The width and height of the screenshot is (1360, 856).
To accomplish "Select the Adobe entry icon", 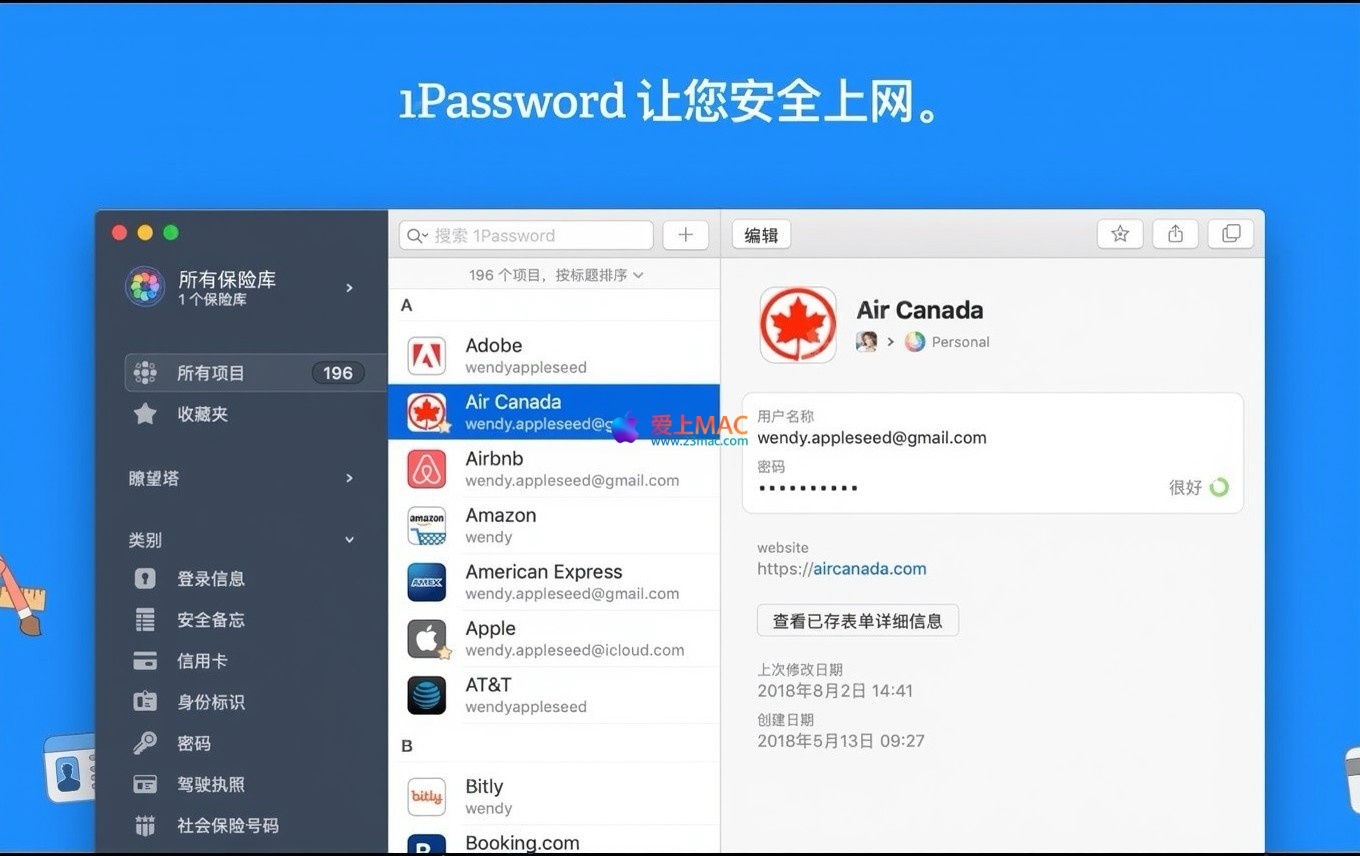I will click(427, 356).
